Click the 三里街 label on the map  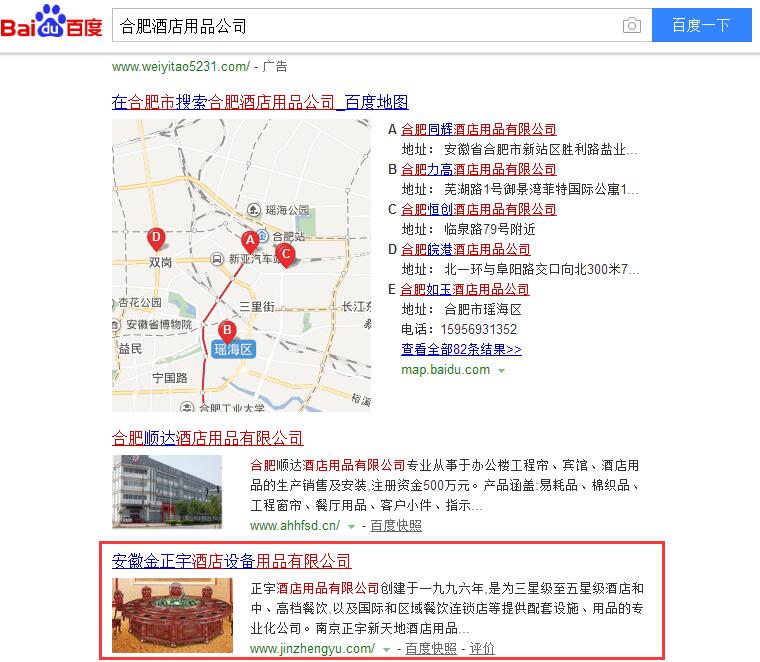(257, 307)
